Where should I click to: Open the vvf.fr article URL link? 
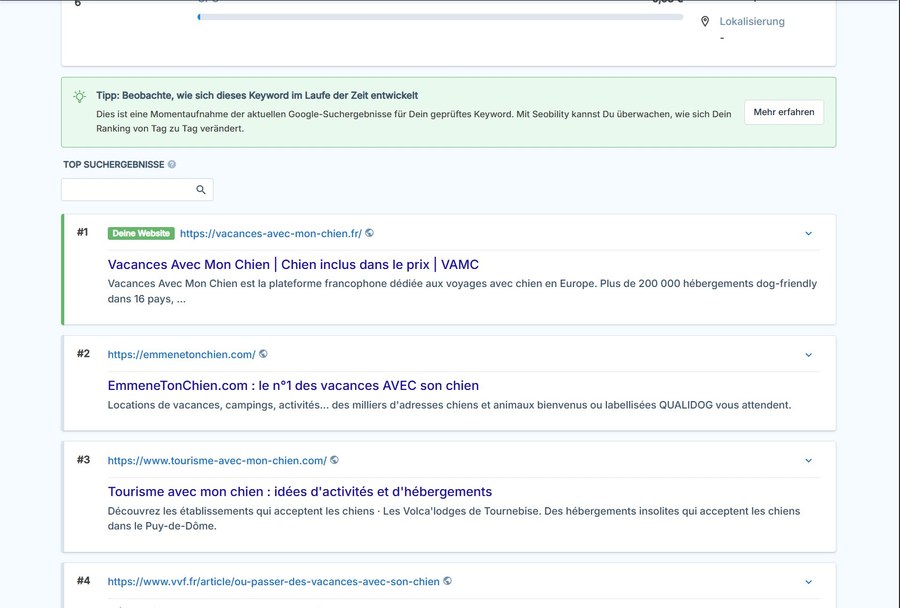point(273,582)
